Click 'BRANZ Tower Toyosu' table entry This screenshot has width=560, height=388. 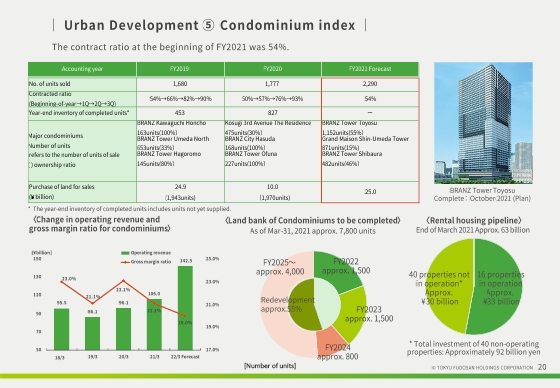coord(350,123)
